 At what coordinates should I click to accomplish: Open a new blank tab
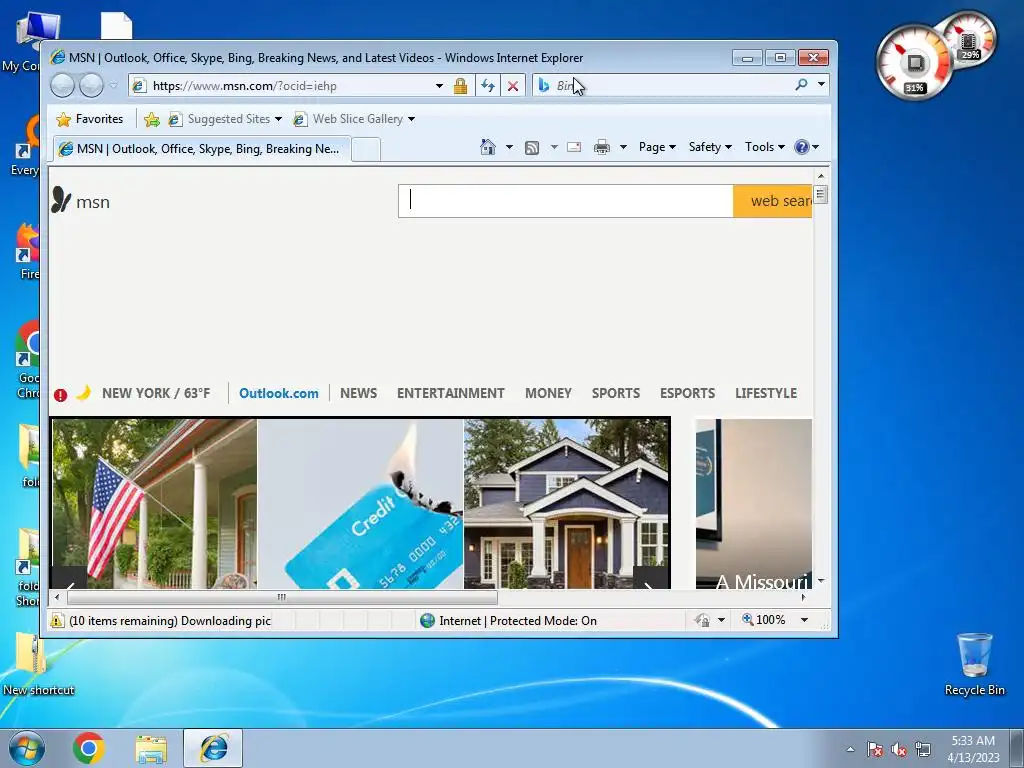click(x=366, y=150)
